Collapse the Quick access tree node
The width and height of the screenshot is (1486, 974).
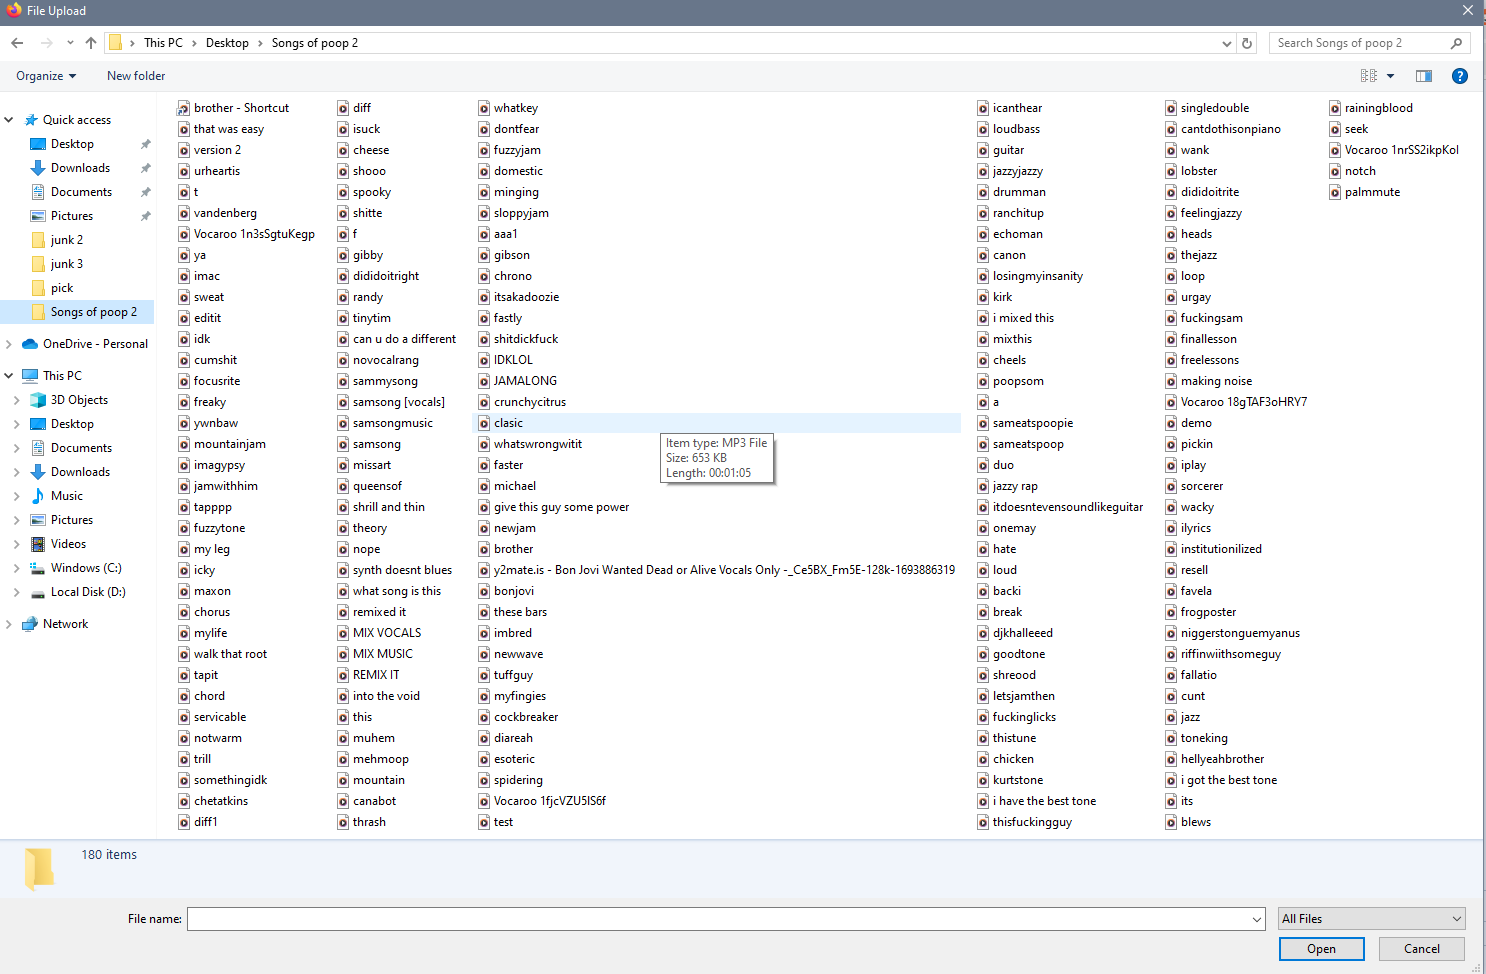pyautogui.click(x=9, y=120)
